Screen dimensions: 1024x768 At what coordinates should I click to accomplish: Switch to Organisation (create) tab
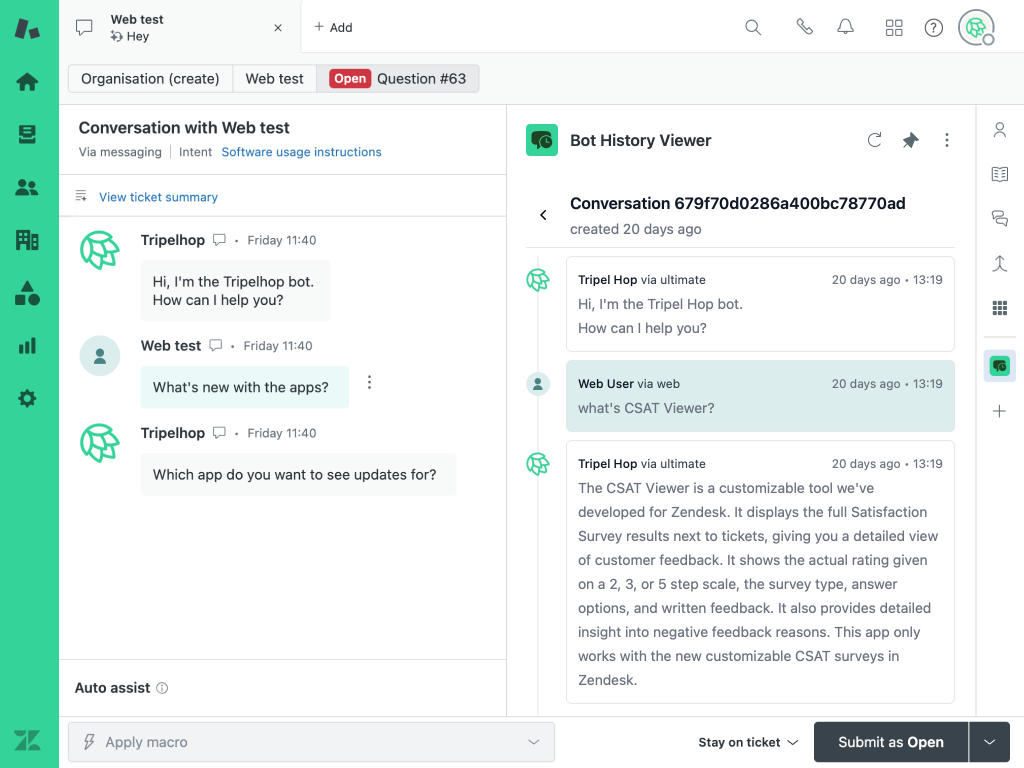click(150, 79)
